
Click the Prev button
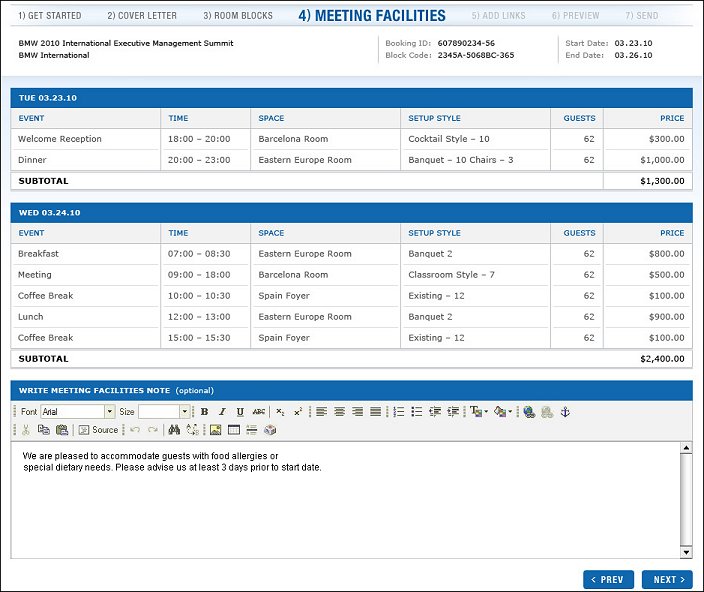pyautogui.click(x=608, y=579)
